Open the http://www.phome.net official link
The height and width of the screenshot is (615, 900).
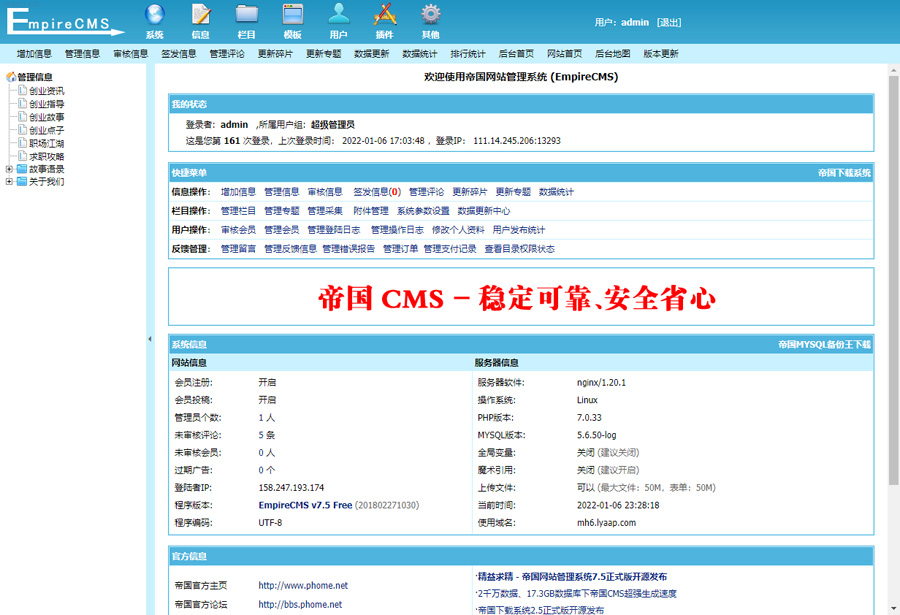point(303,585)
